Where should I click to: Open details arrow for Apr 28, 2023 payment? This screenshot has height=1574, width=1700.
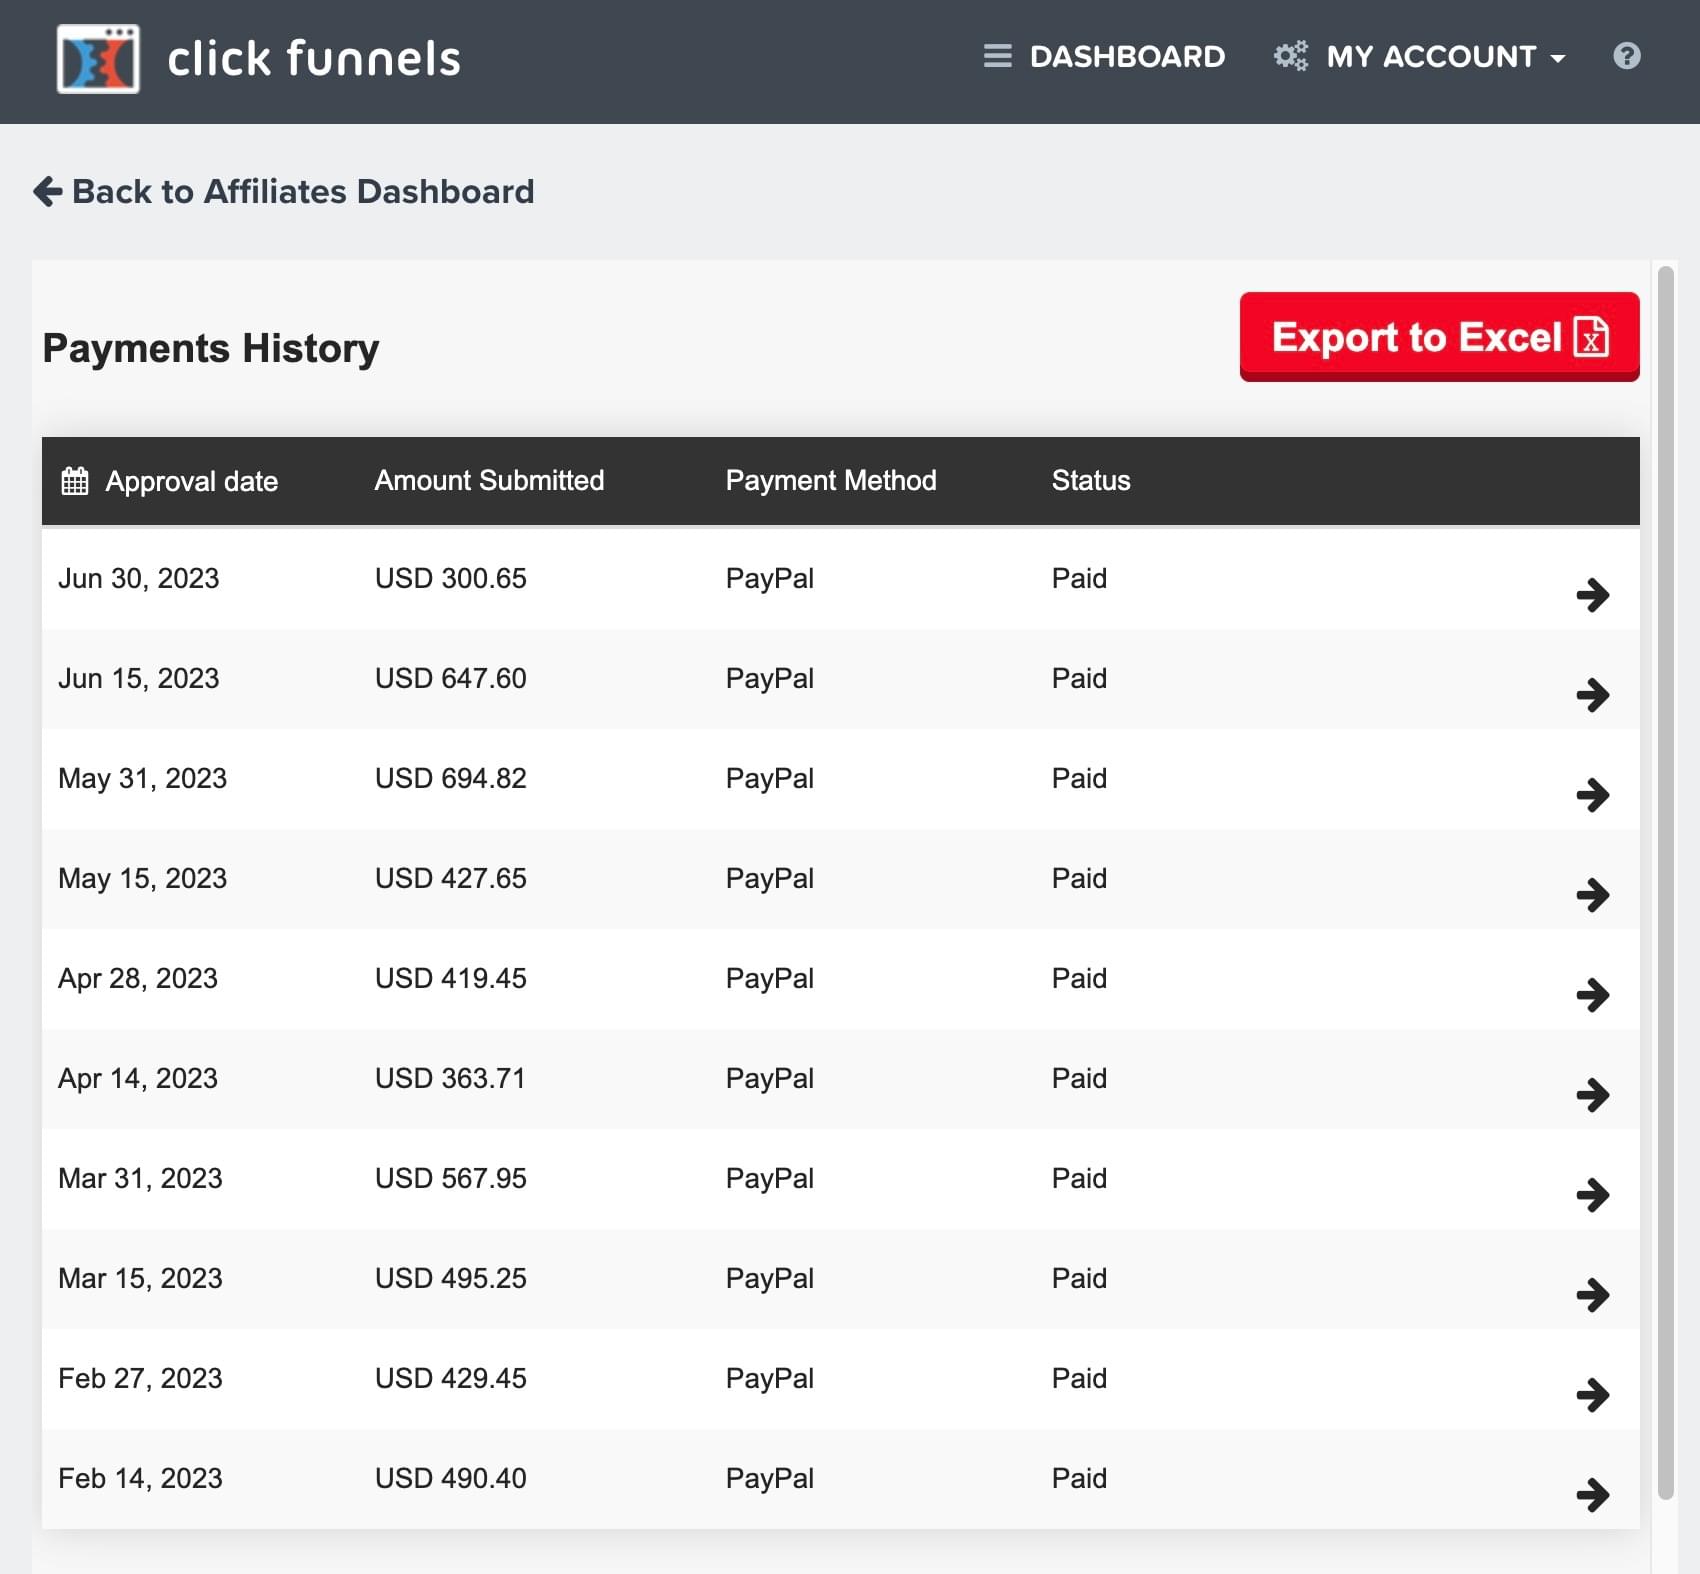pos(1593,995)
